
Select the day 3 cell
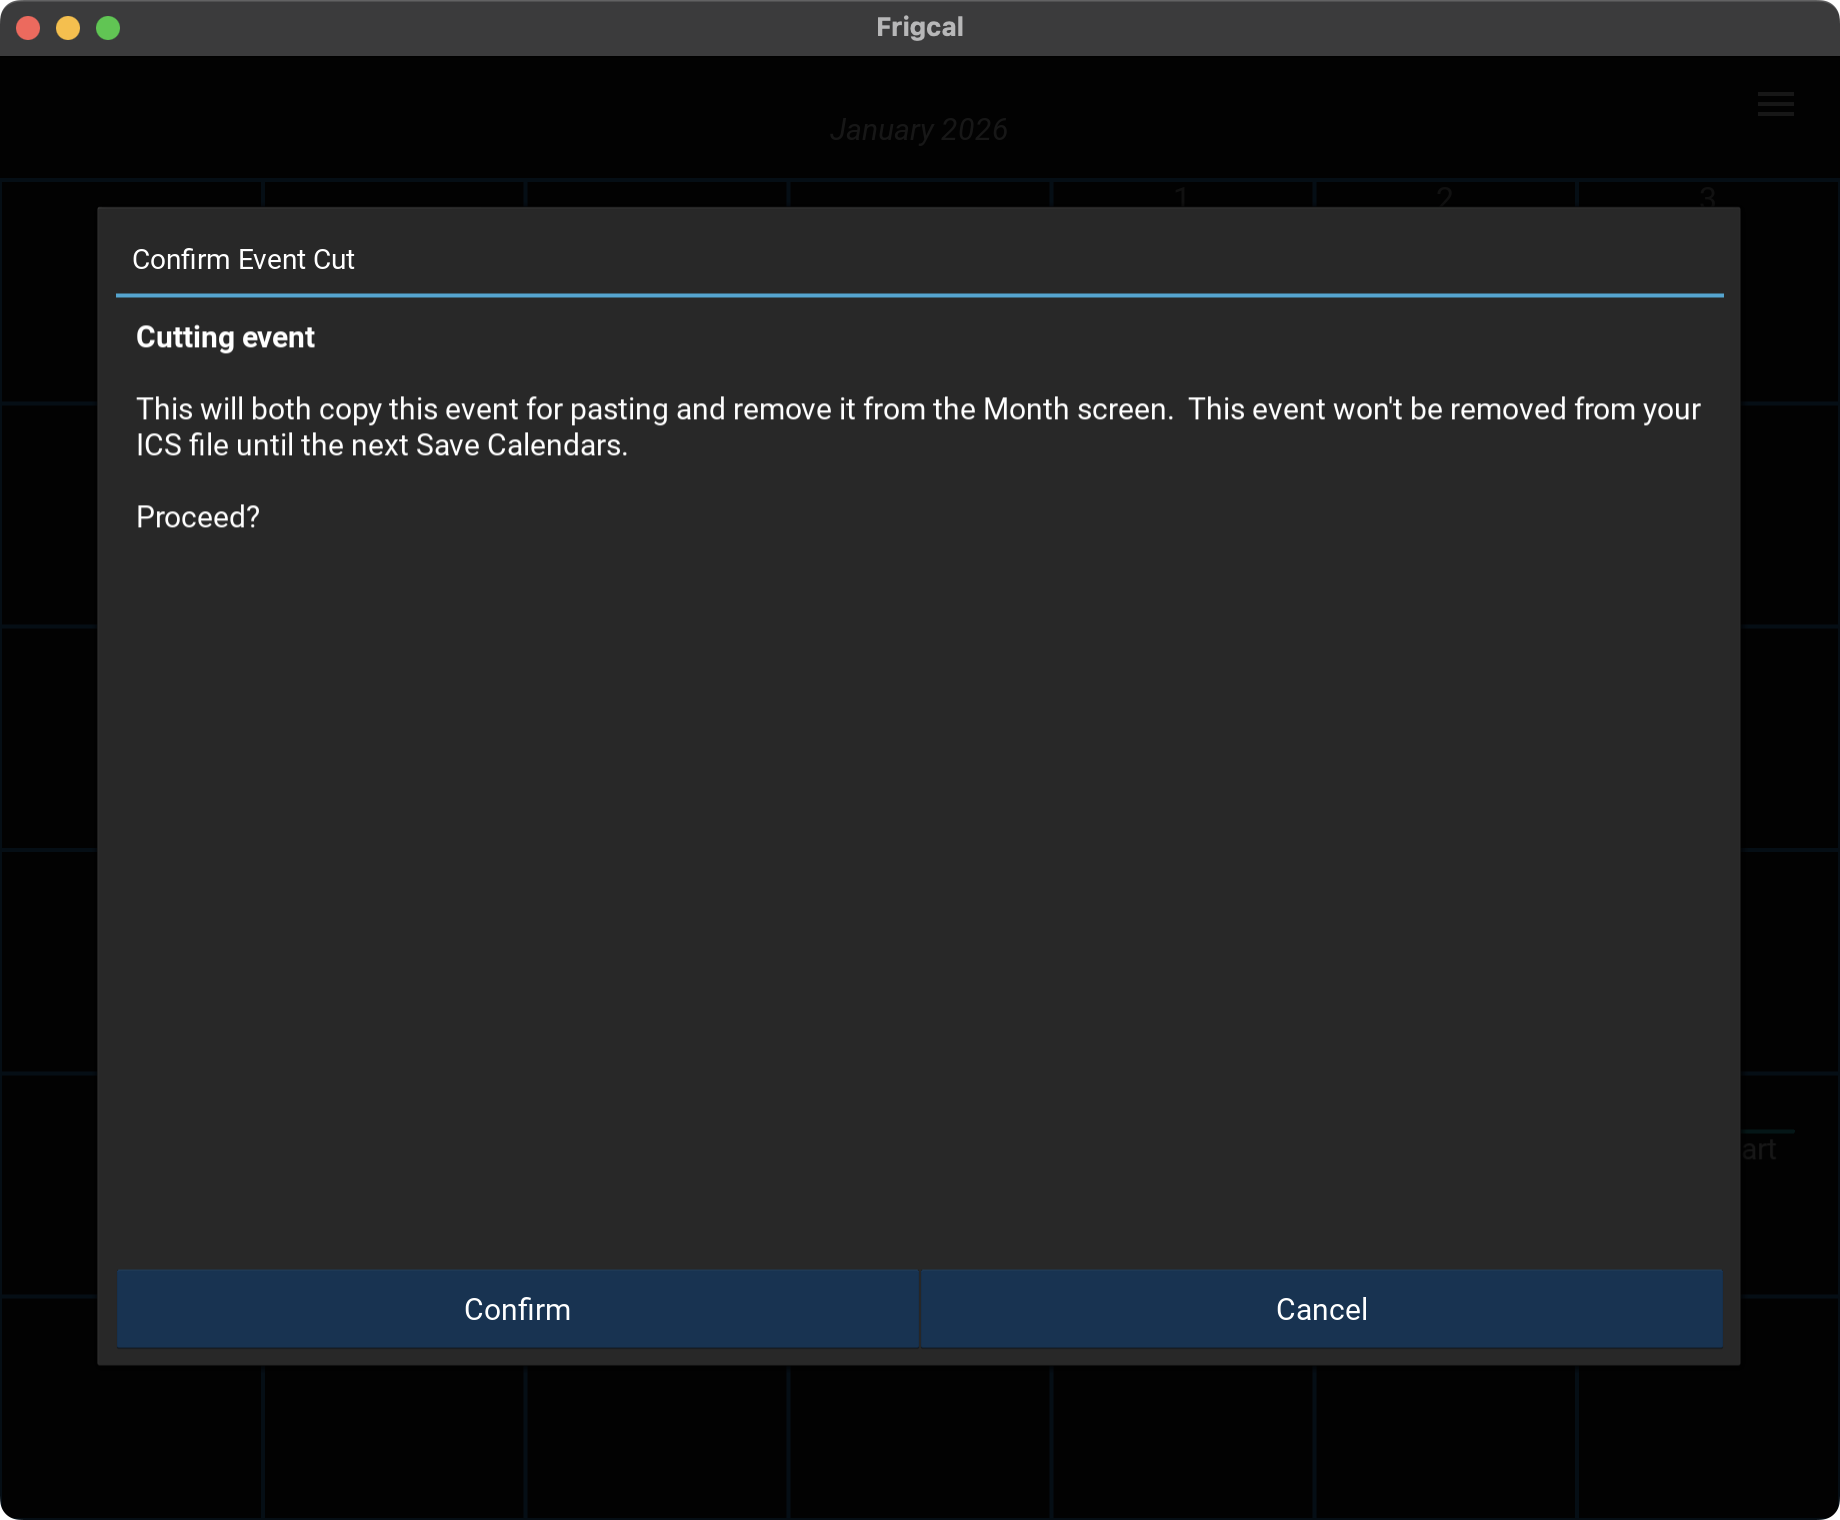(1707, 195)
